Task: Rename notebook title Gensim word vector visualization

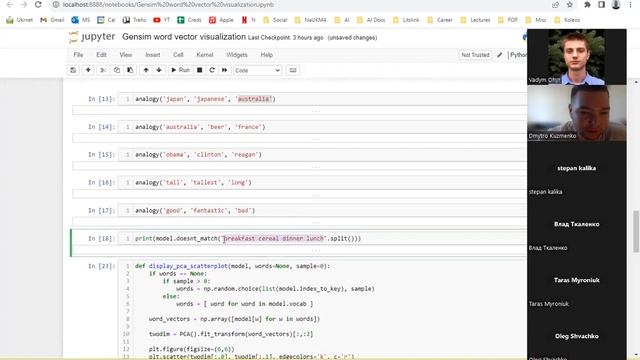Action: pyautogui.click(x=184, y=37)
